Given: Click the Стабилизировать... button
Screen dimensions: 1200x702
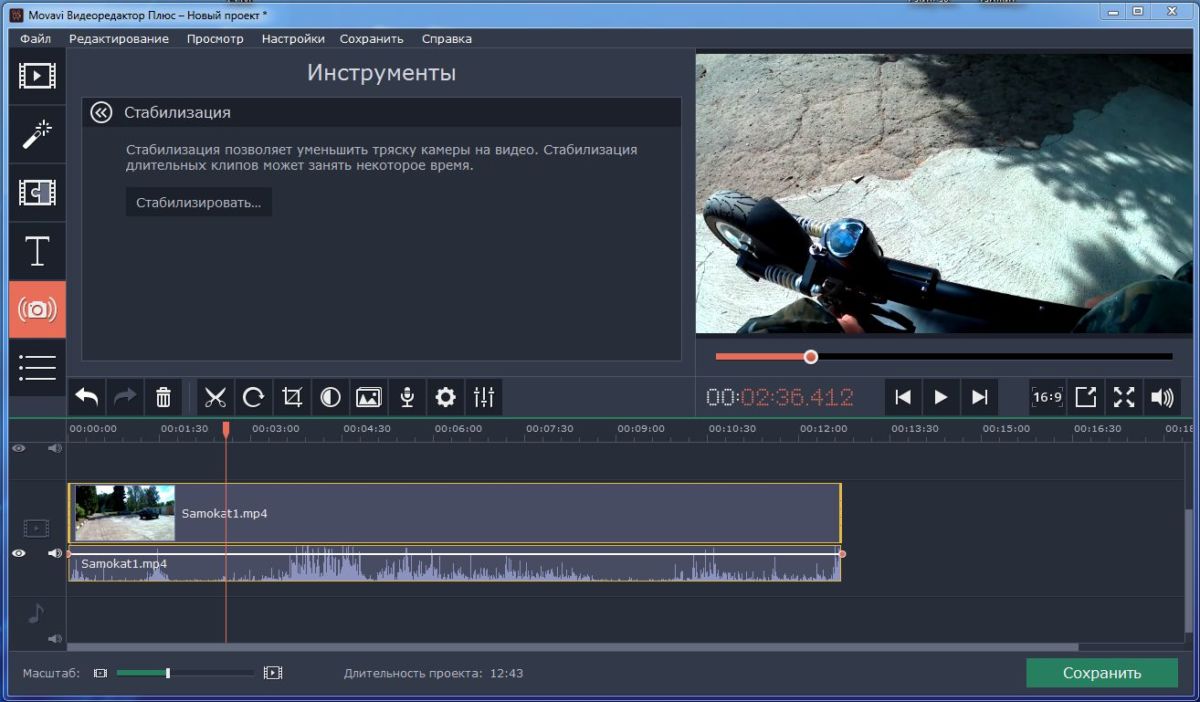Looking at the screenshot, I should tap(199, 202).
